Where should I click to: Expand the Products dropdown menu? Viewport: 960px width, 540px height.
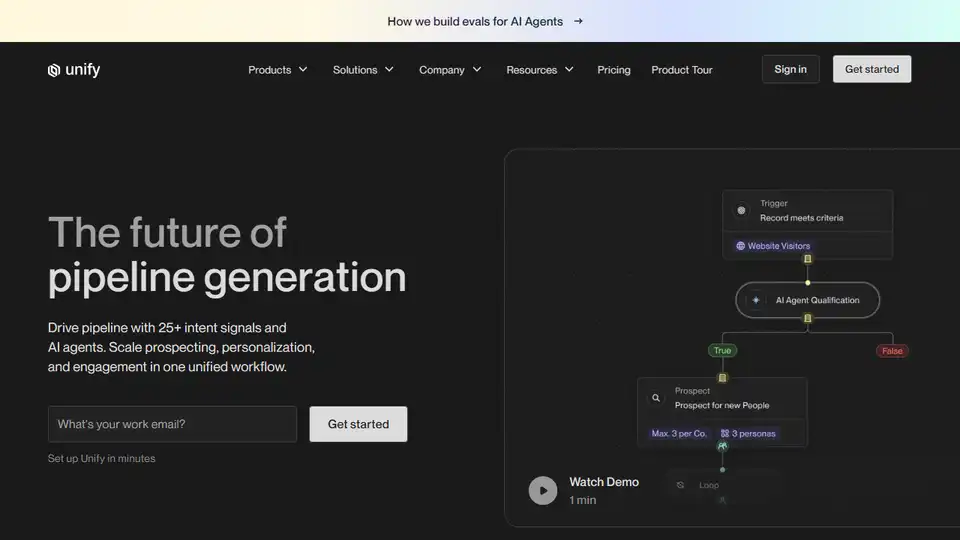(278, 70)
